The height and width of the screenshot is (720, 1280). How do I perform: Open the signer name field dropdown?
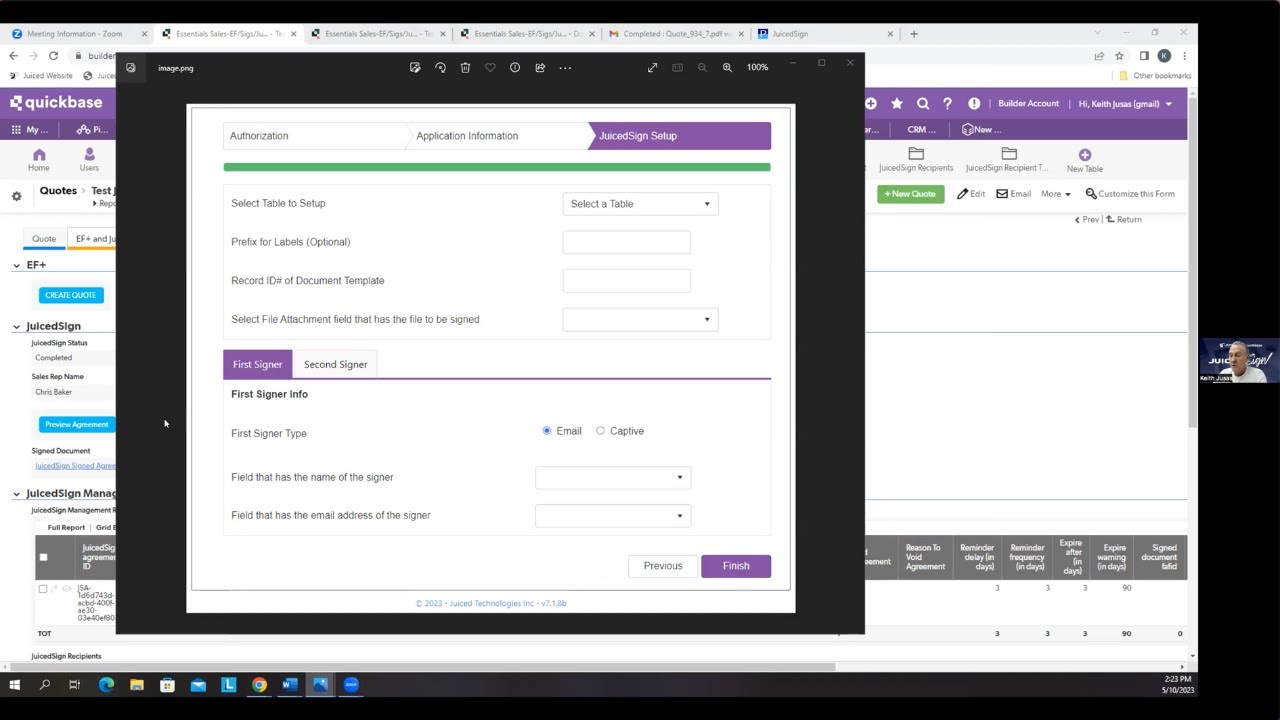[x=612, y=478]
